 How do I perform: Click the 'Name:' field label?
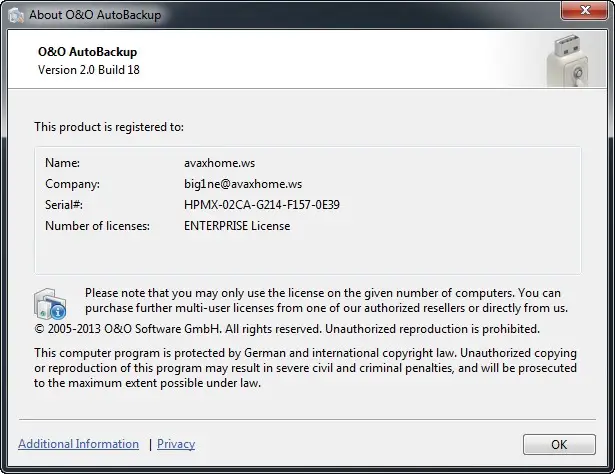62,163
